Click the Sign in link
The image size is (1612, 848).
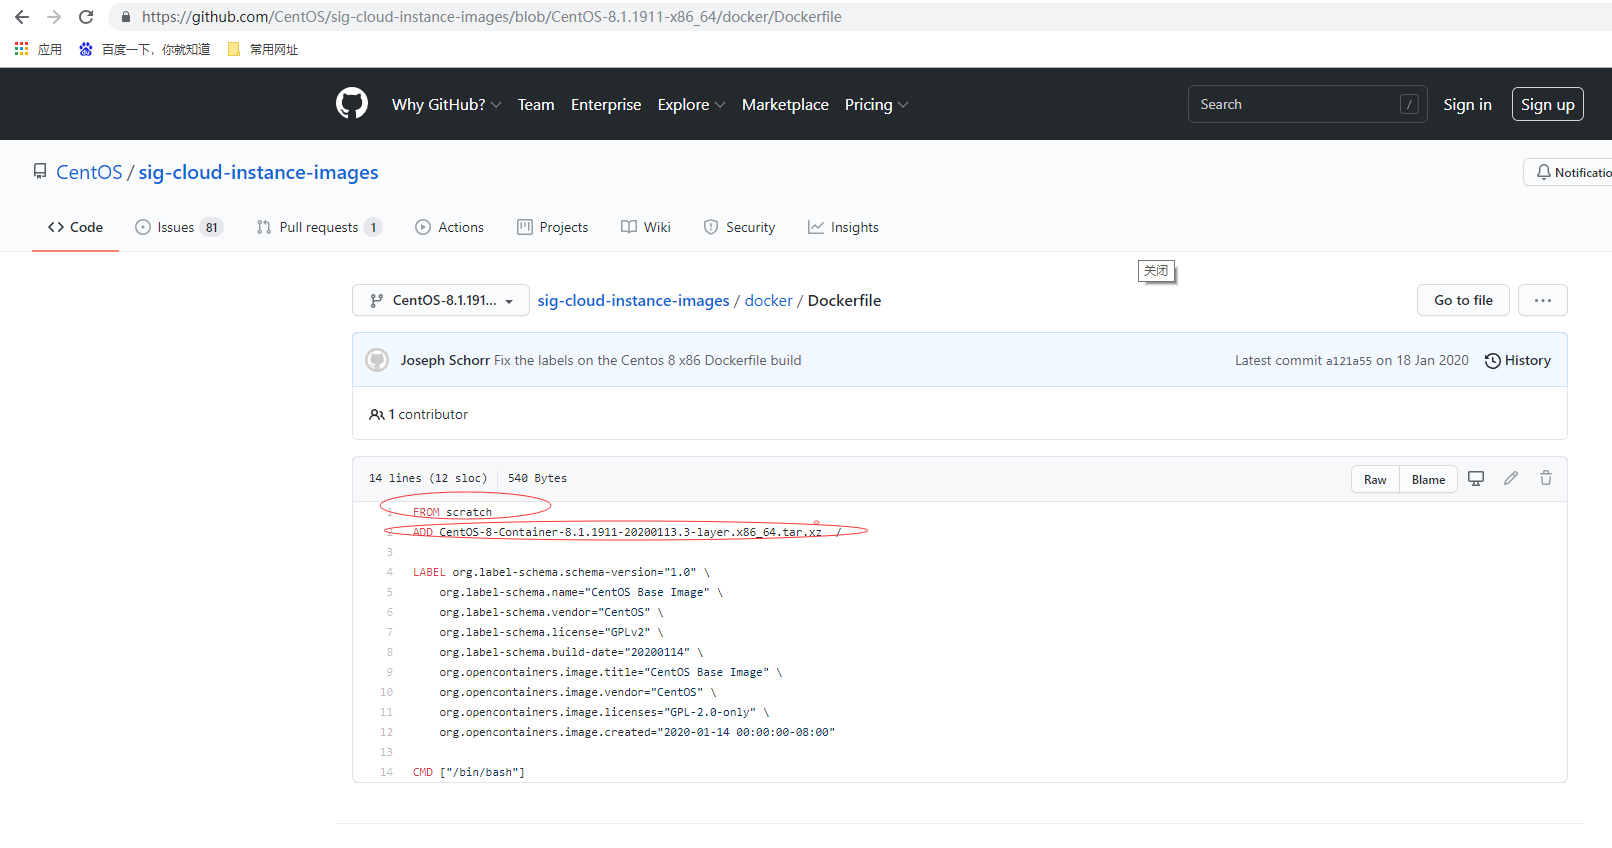coord(1467,104)
